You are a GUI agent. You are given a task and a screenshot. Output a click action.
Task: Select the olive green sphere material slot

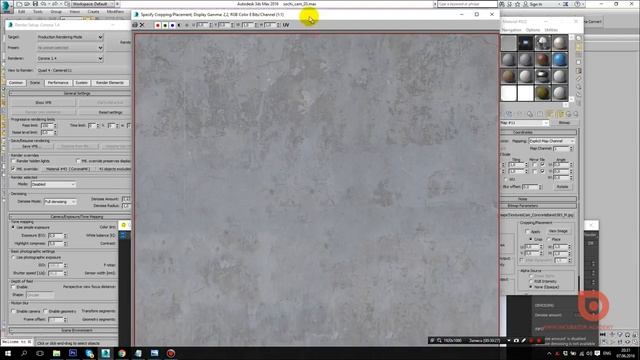542,93
